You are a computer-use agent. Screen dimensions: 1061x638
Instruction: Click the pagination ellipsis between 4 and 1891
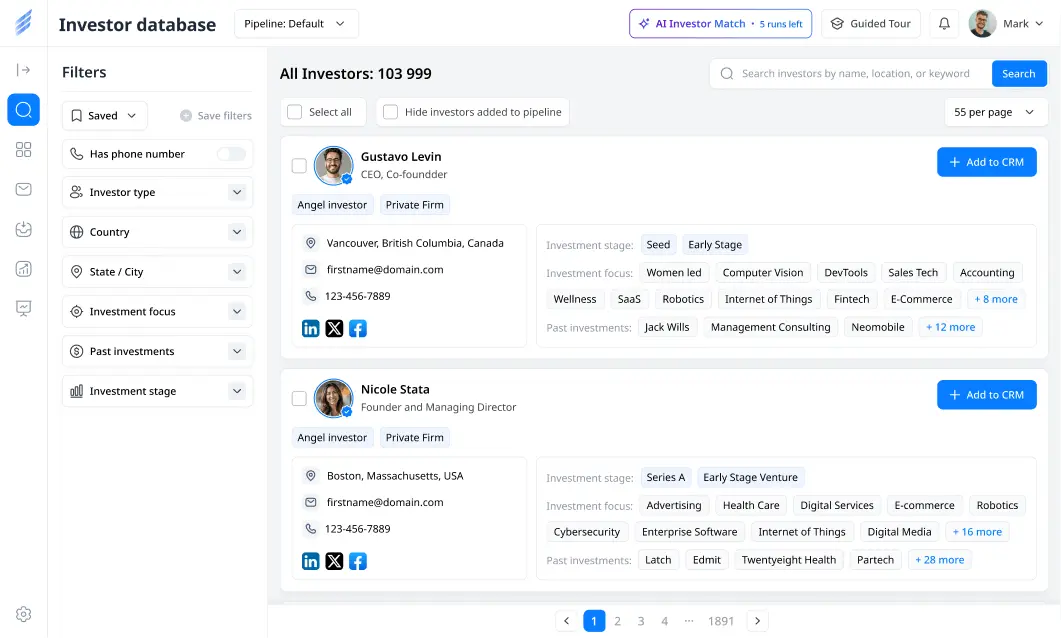[689, 621]
